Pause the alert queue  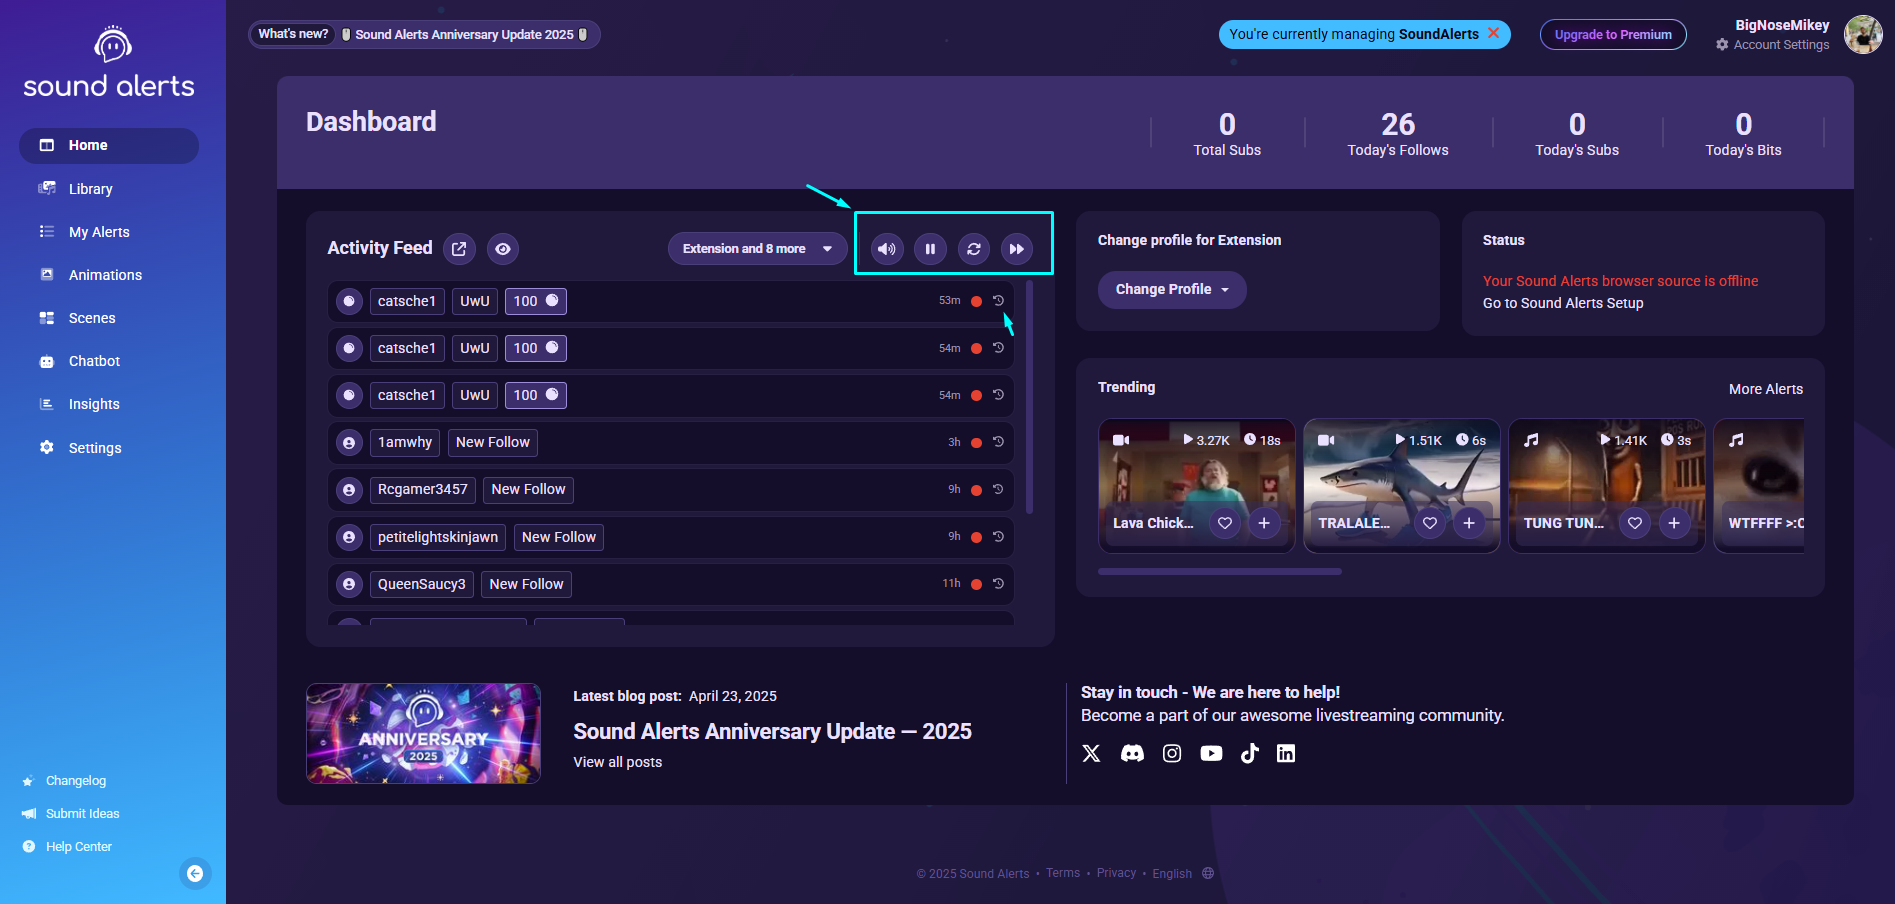pyautogui.click(x=930, y=249)
